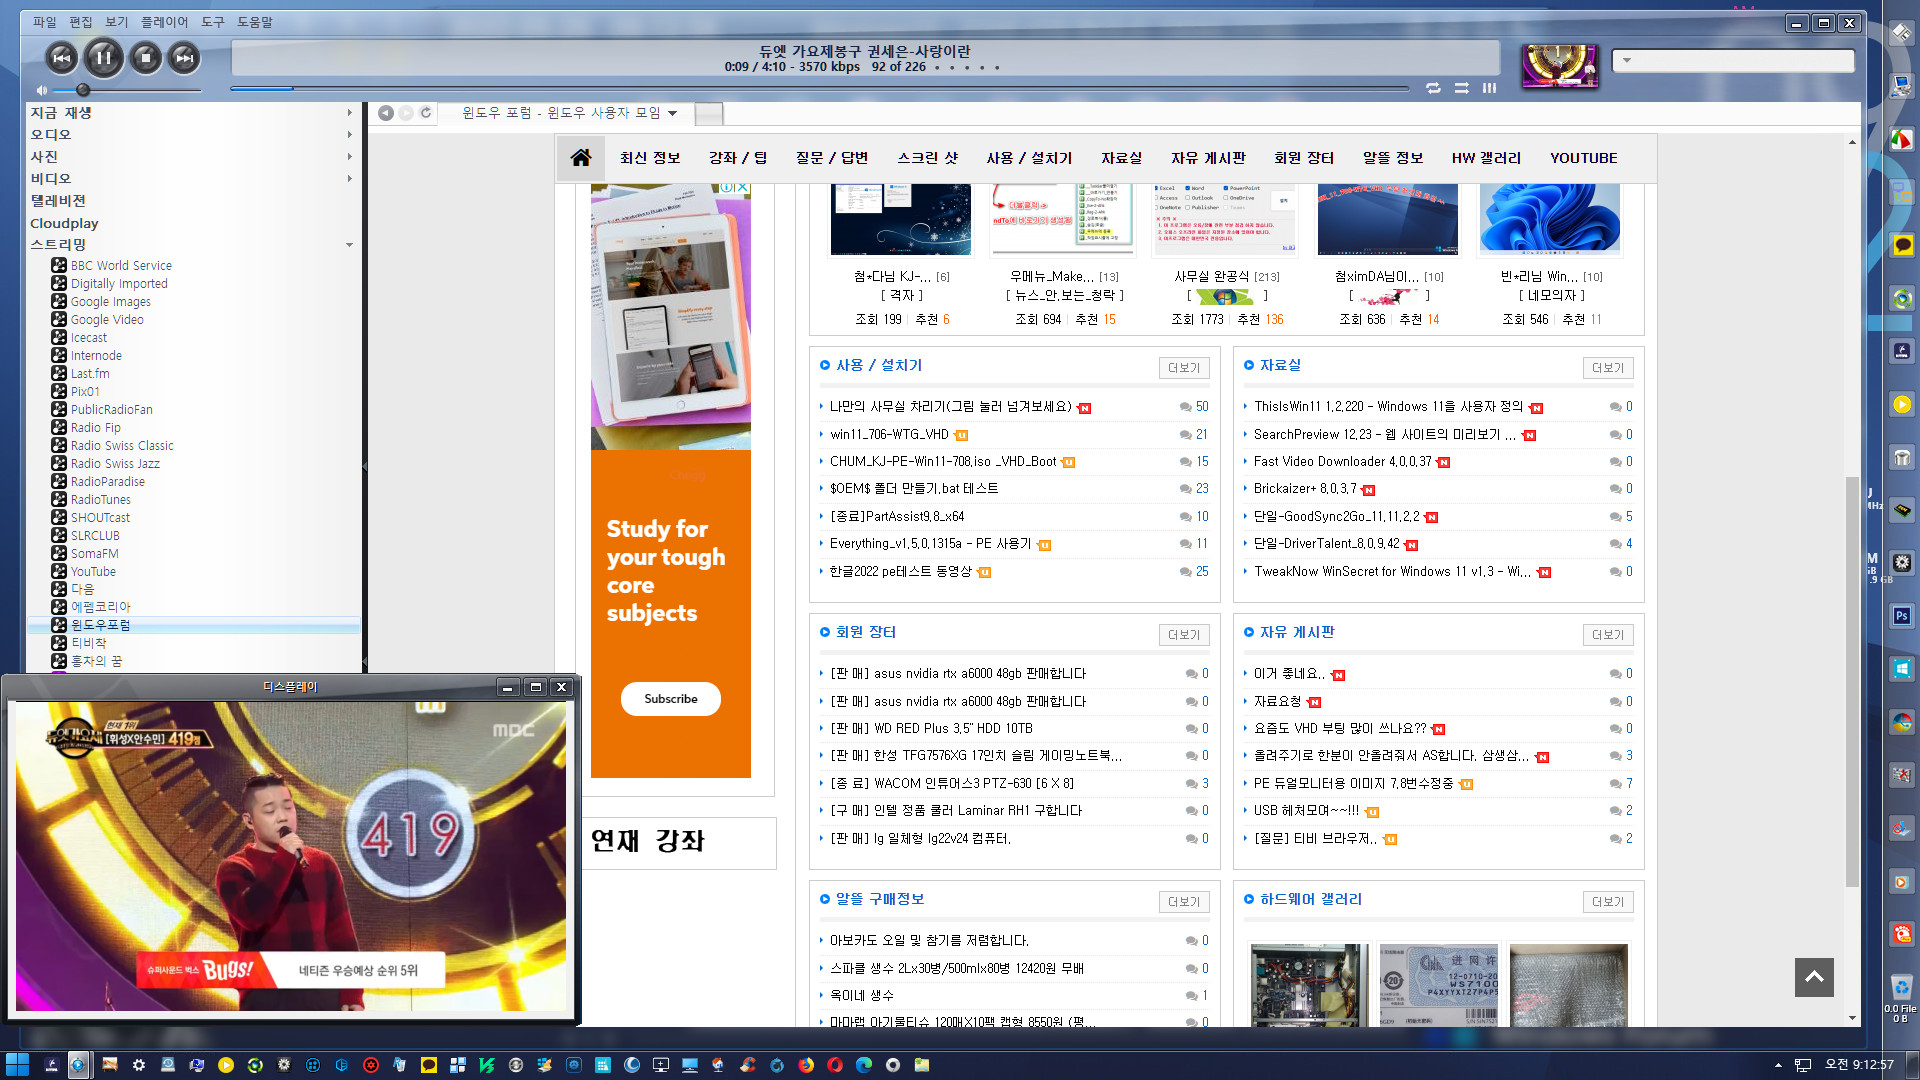The width and height of the screenshot is (1920, 1080).
Task: Click the scroll-to-top arrow button
Action: (1814, 977)
